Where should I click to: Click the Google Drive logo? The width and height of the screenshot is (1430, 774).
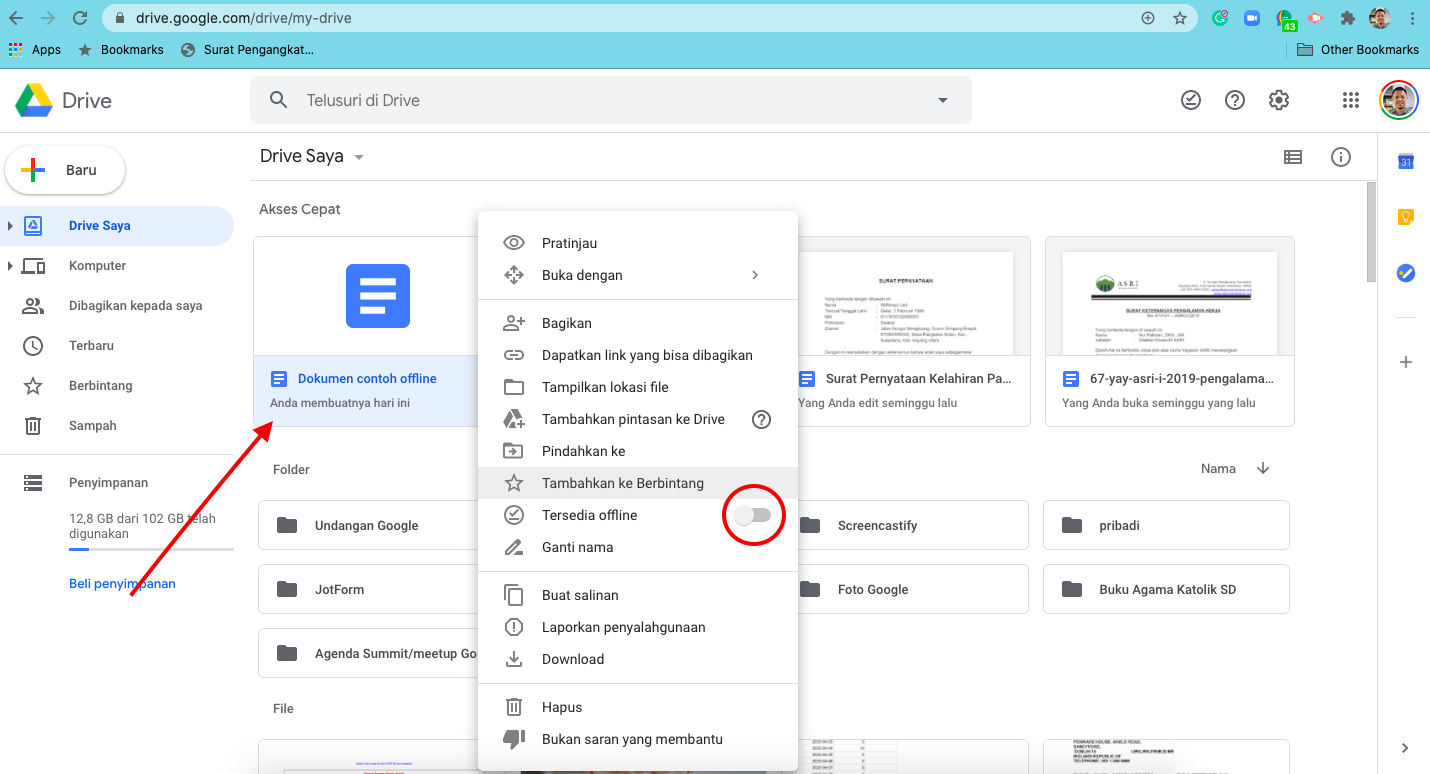pyautogui.click(x=34, y=100)
